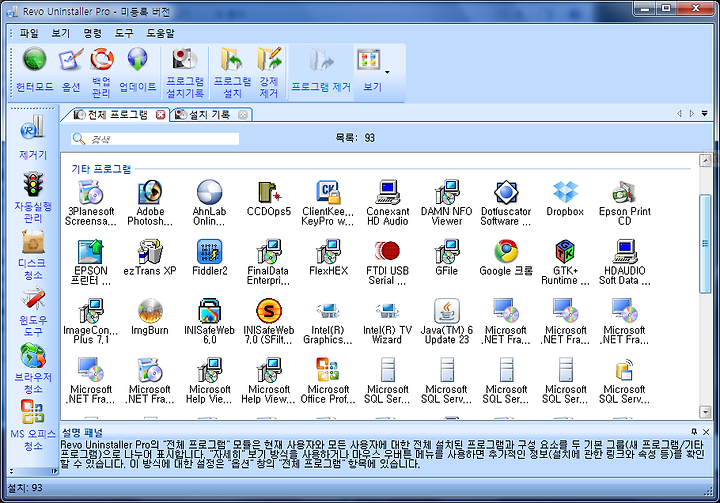Screen dimensions: 720x503
Task: Click scrollbar up arrow in program list
Action: (705, 160)
